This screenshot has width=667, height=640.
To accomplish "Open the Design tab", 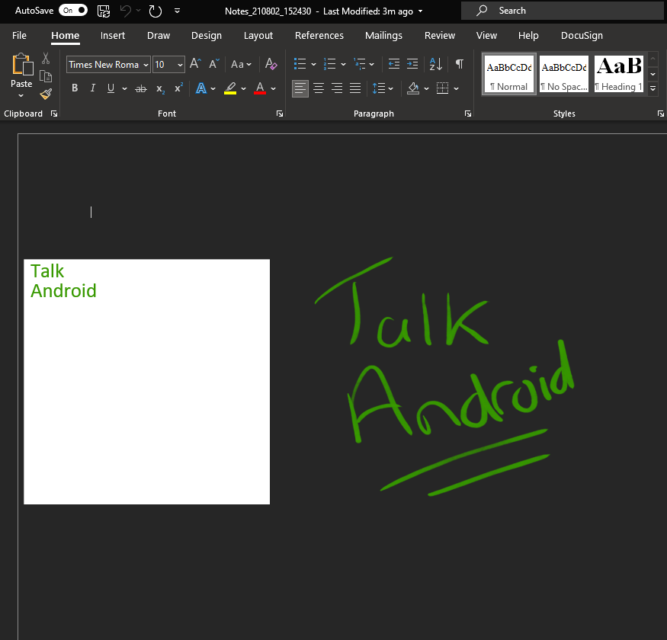I will (x=206, y=36).
